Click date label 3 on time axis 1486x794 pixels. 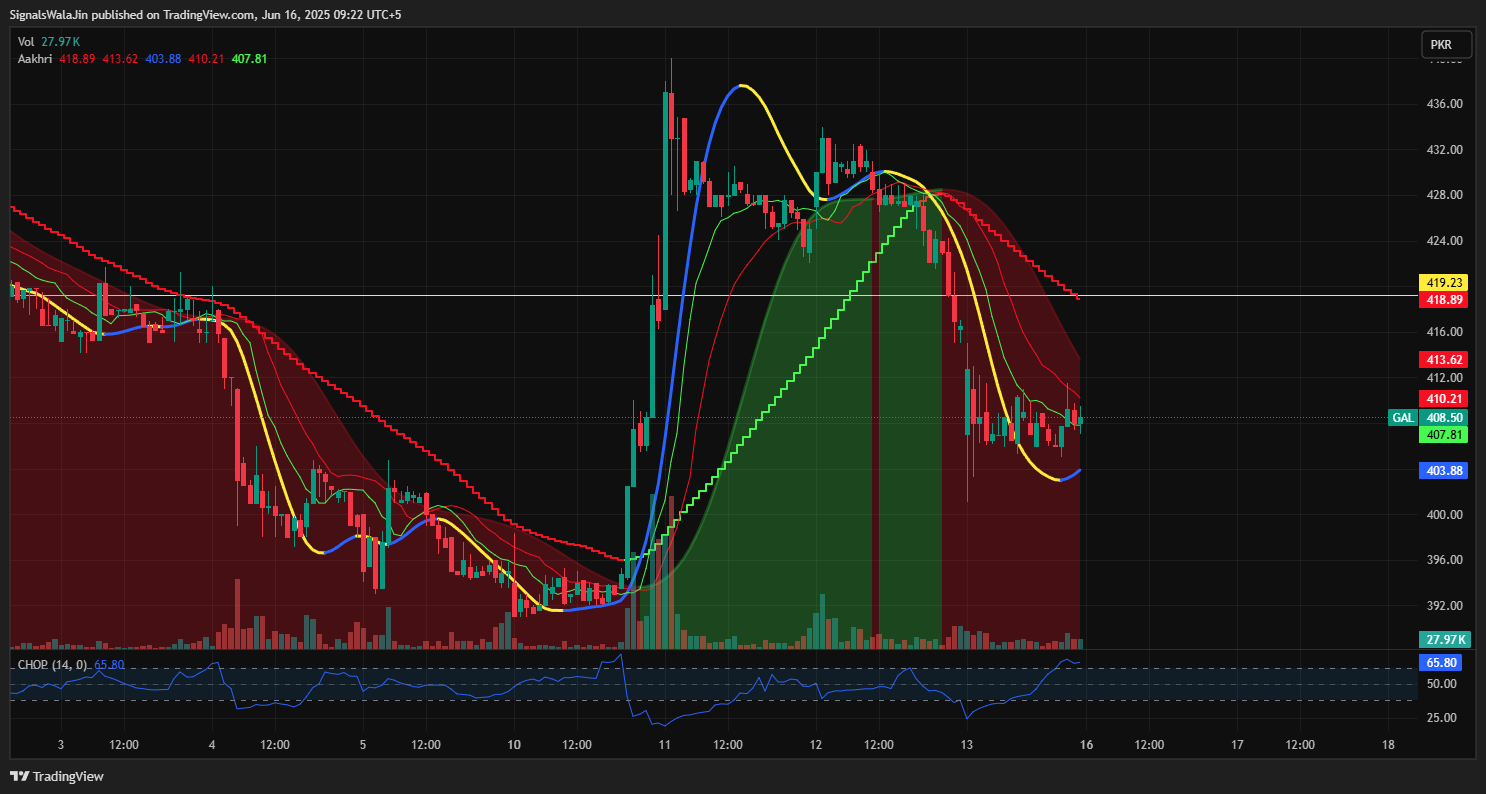tap(61, 745)
